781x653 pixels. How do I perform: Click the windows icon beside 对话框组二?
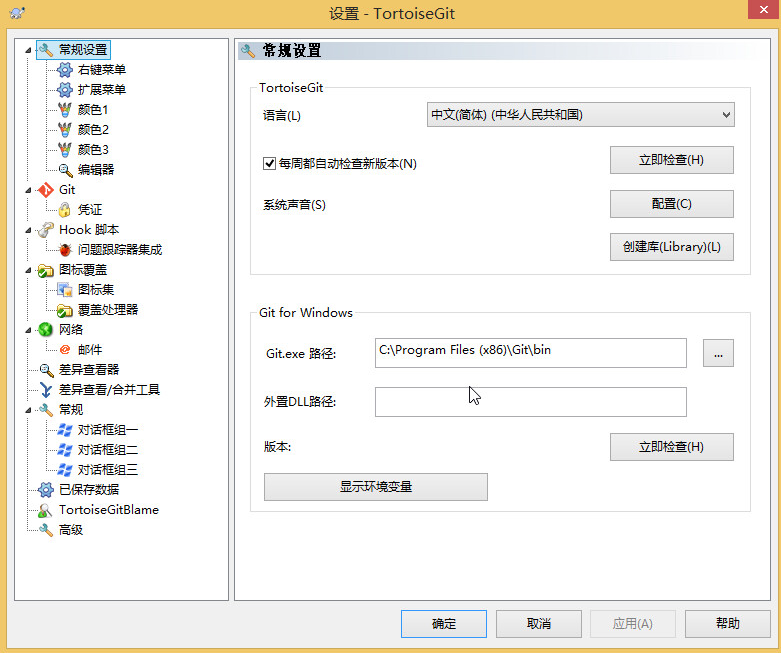coord(65,450)
